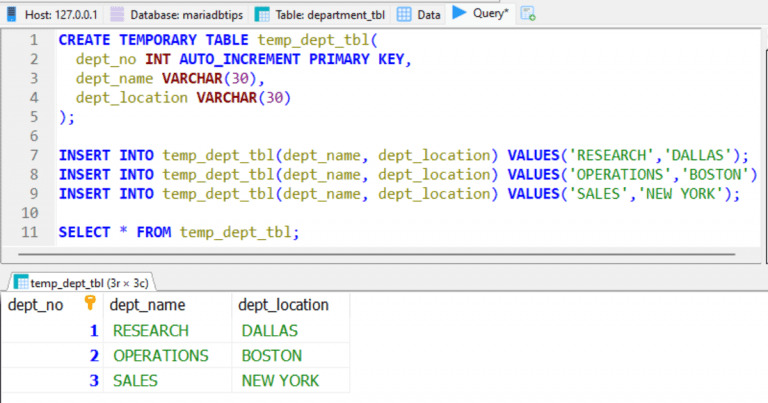Open the Host: 127.0.0.1 tab

52,15
